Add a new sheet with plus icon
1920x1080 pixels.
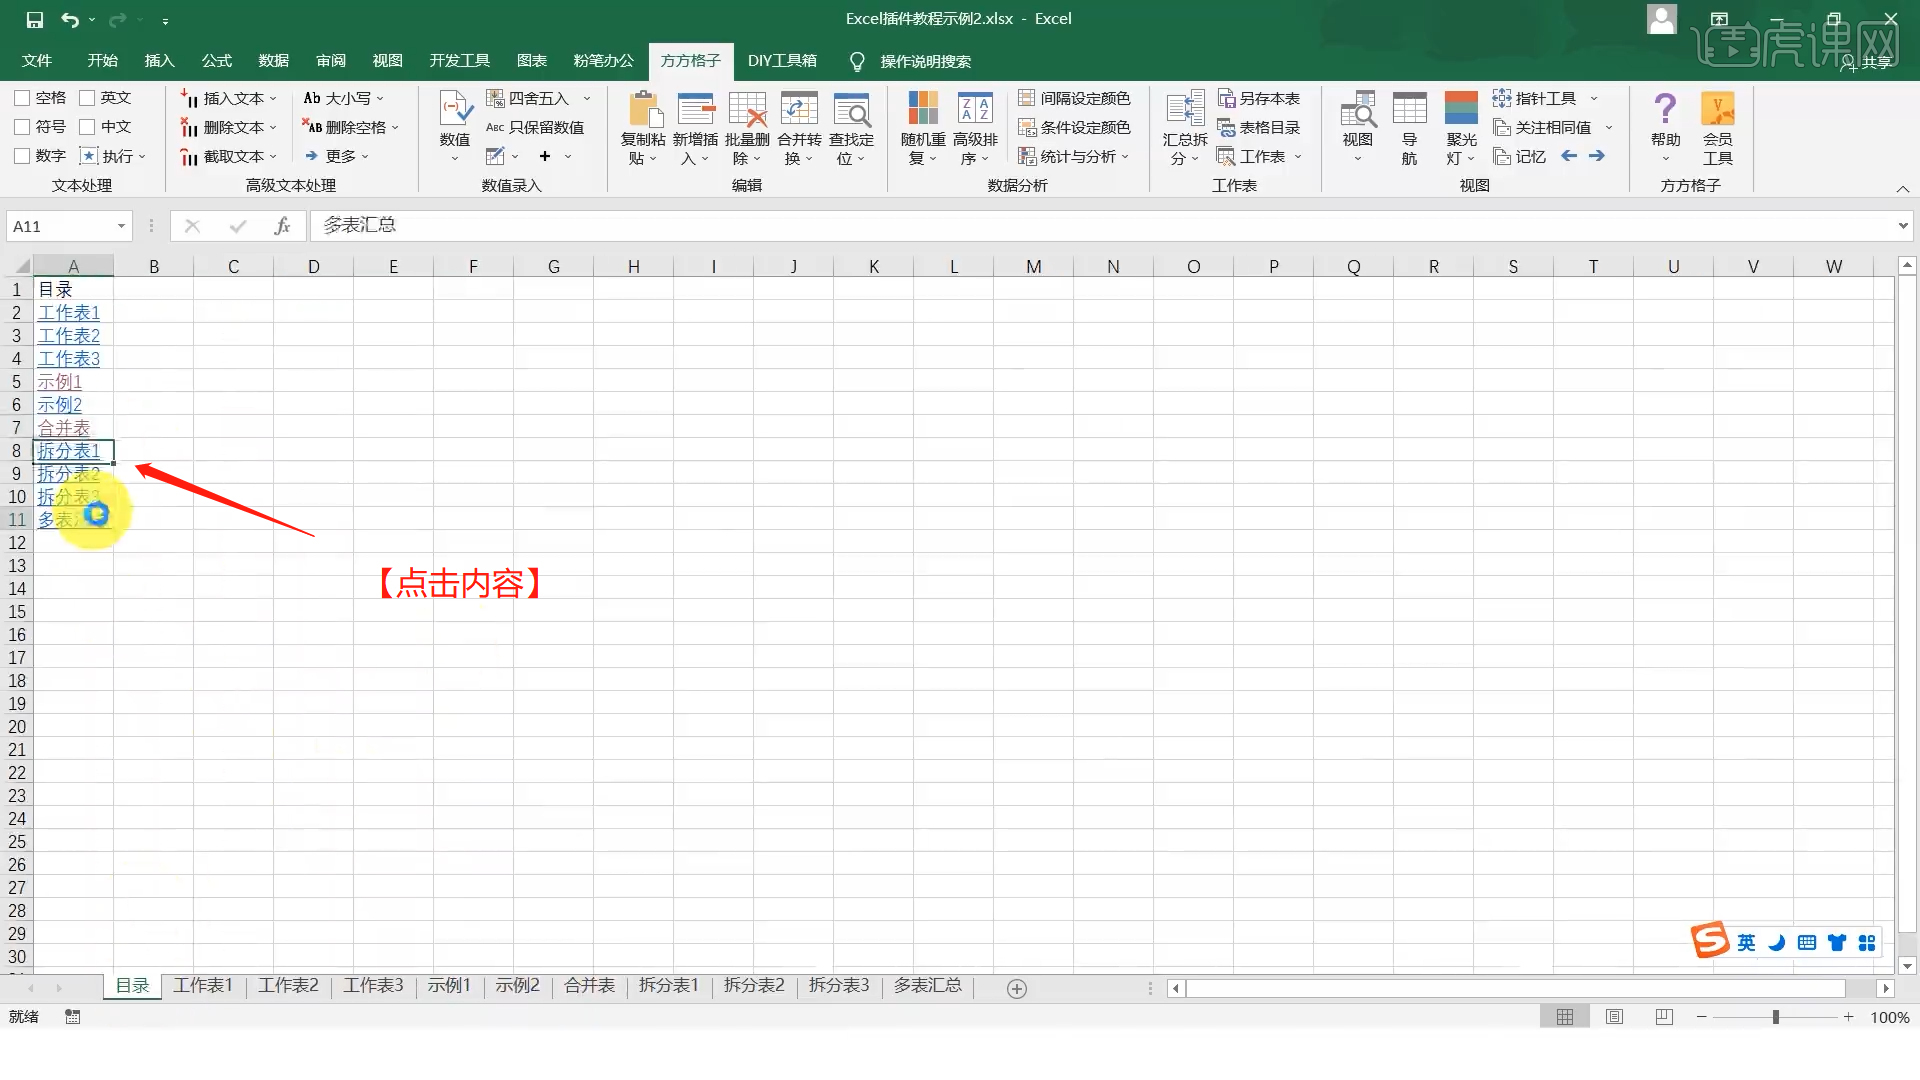[x=1017, y=989]
